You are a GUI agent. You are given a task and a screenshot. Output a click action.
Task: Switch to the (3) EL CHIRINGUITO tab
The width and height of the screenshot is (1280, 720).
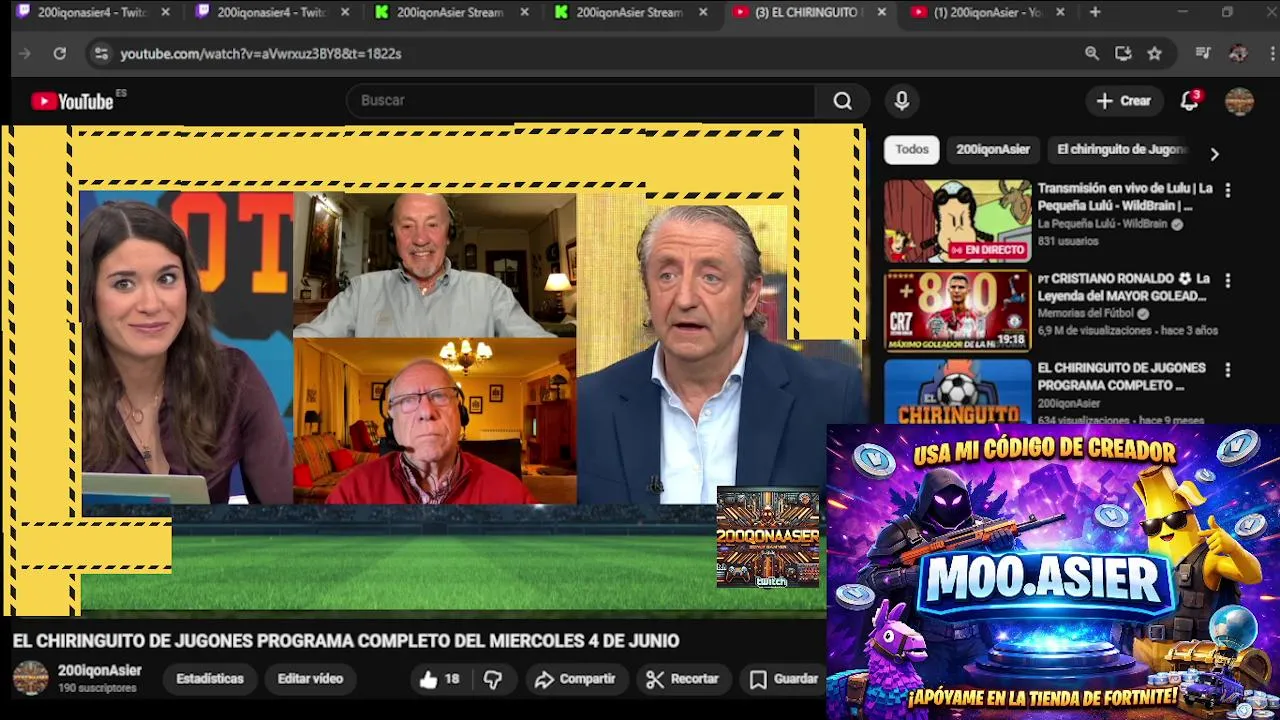(x=807, y=12)
